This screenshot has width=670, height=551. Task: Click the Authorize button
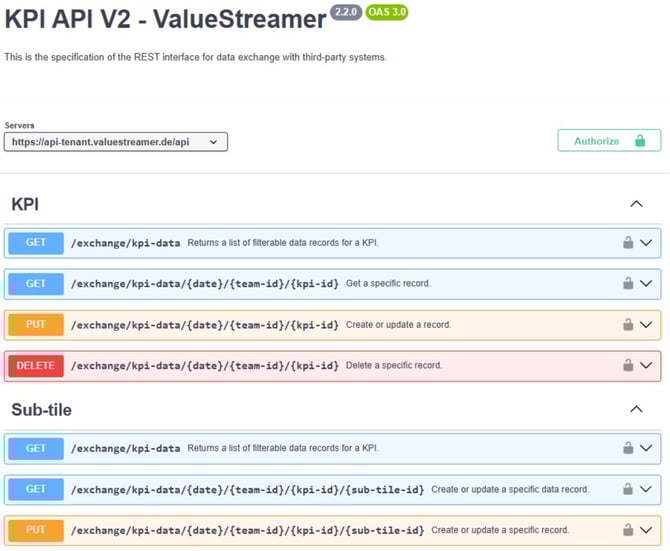[x=609, y=141]
